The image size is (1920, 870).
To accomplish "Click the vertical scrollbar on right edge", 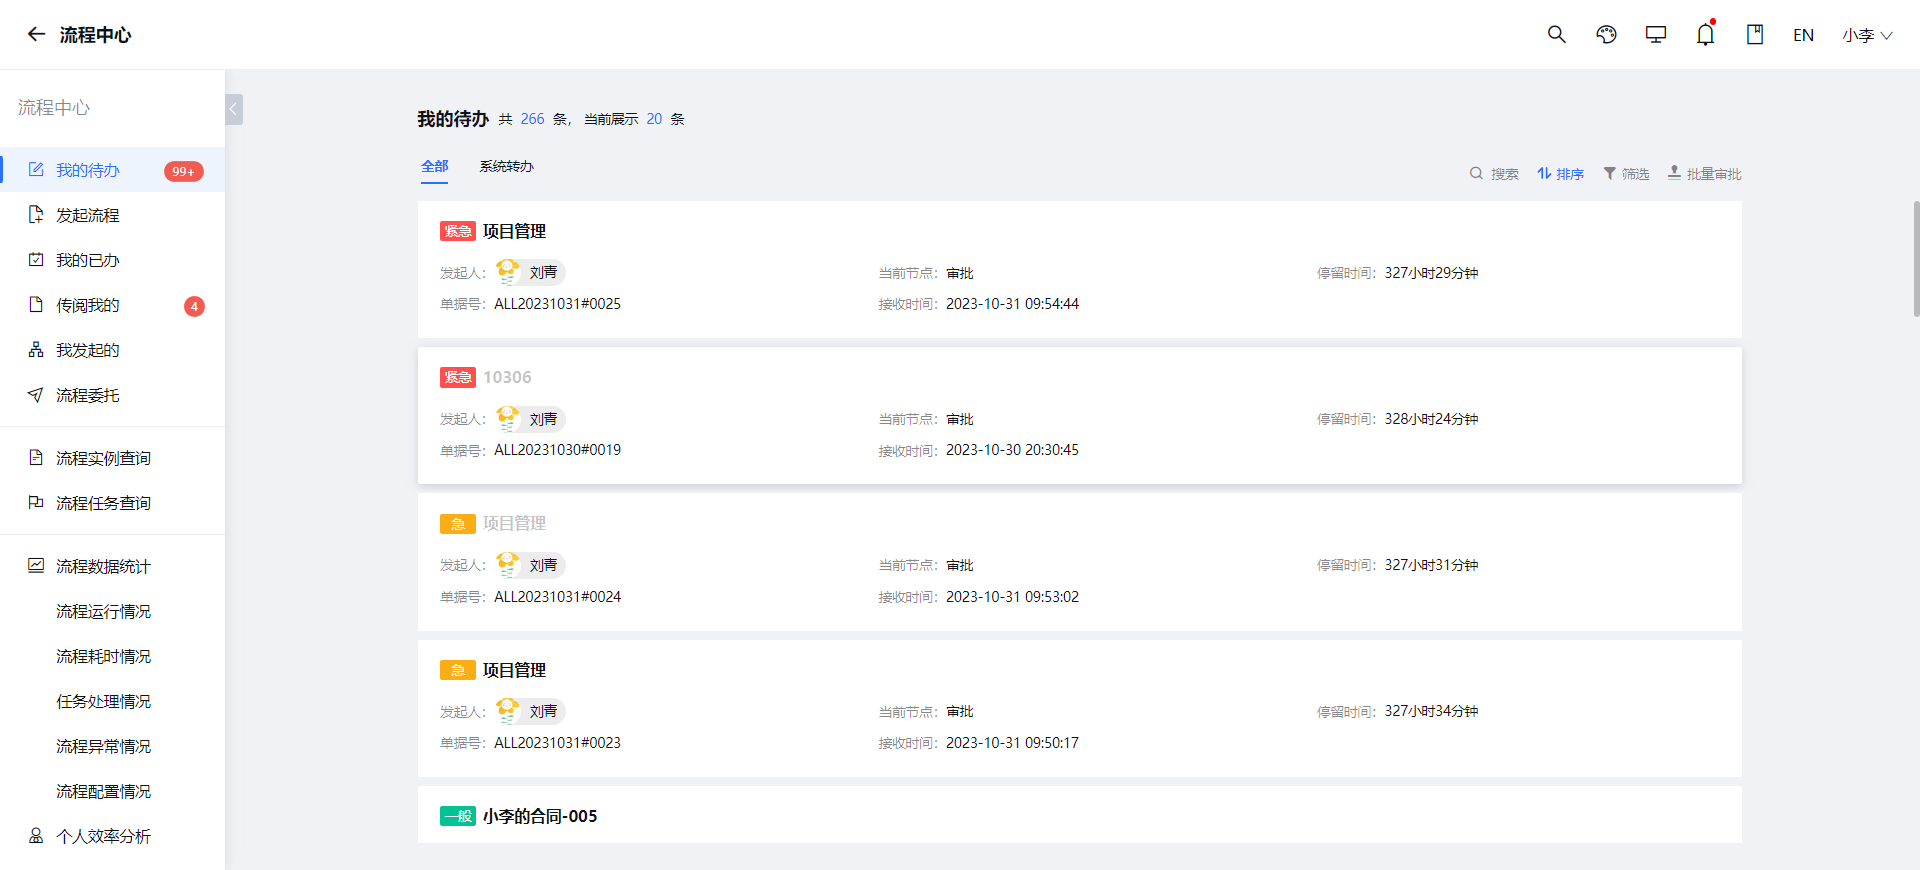I will point(1916,259).
